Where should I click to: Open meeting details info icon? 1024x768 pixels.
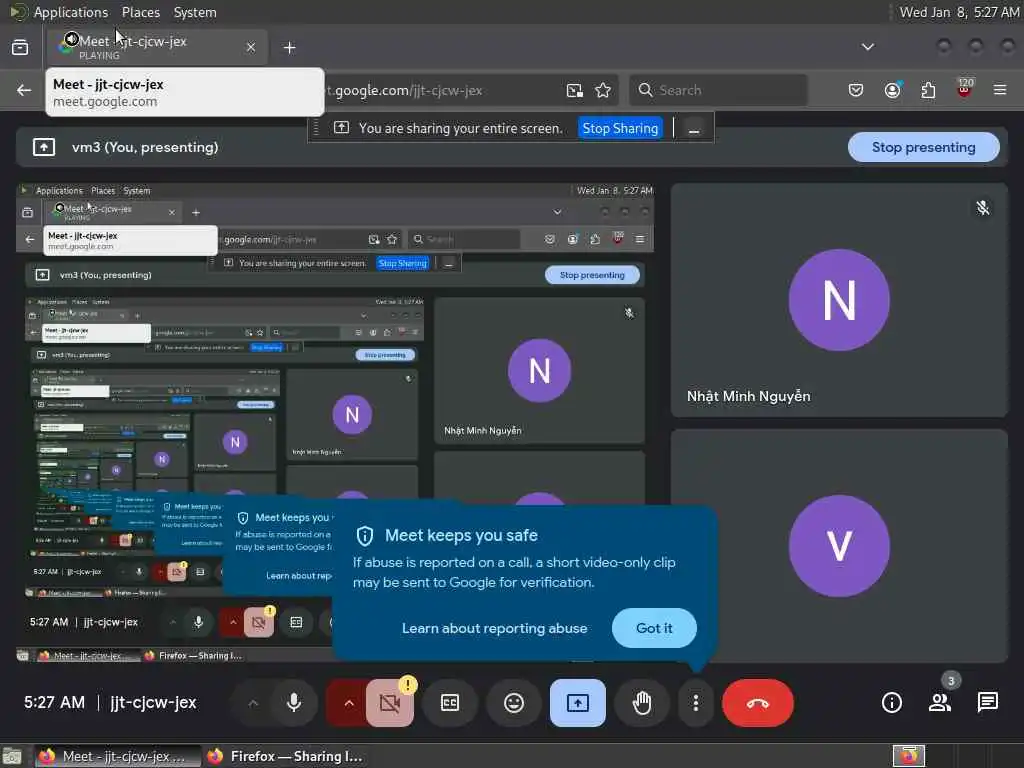click(891, 703)
